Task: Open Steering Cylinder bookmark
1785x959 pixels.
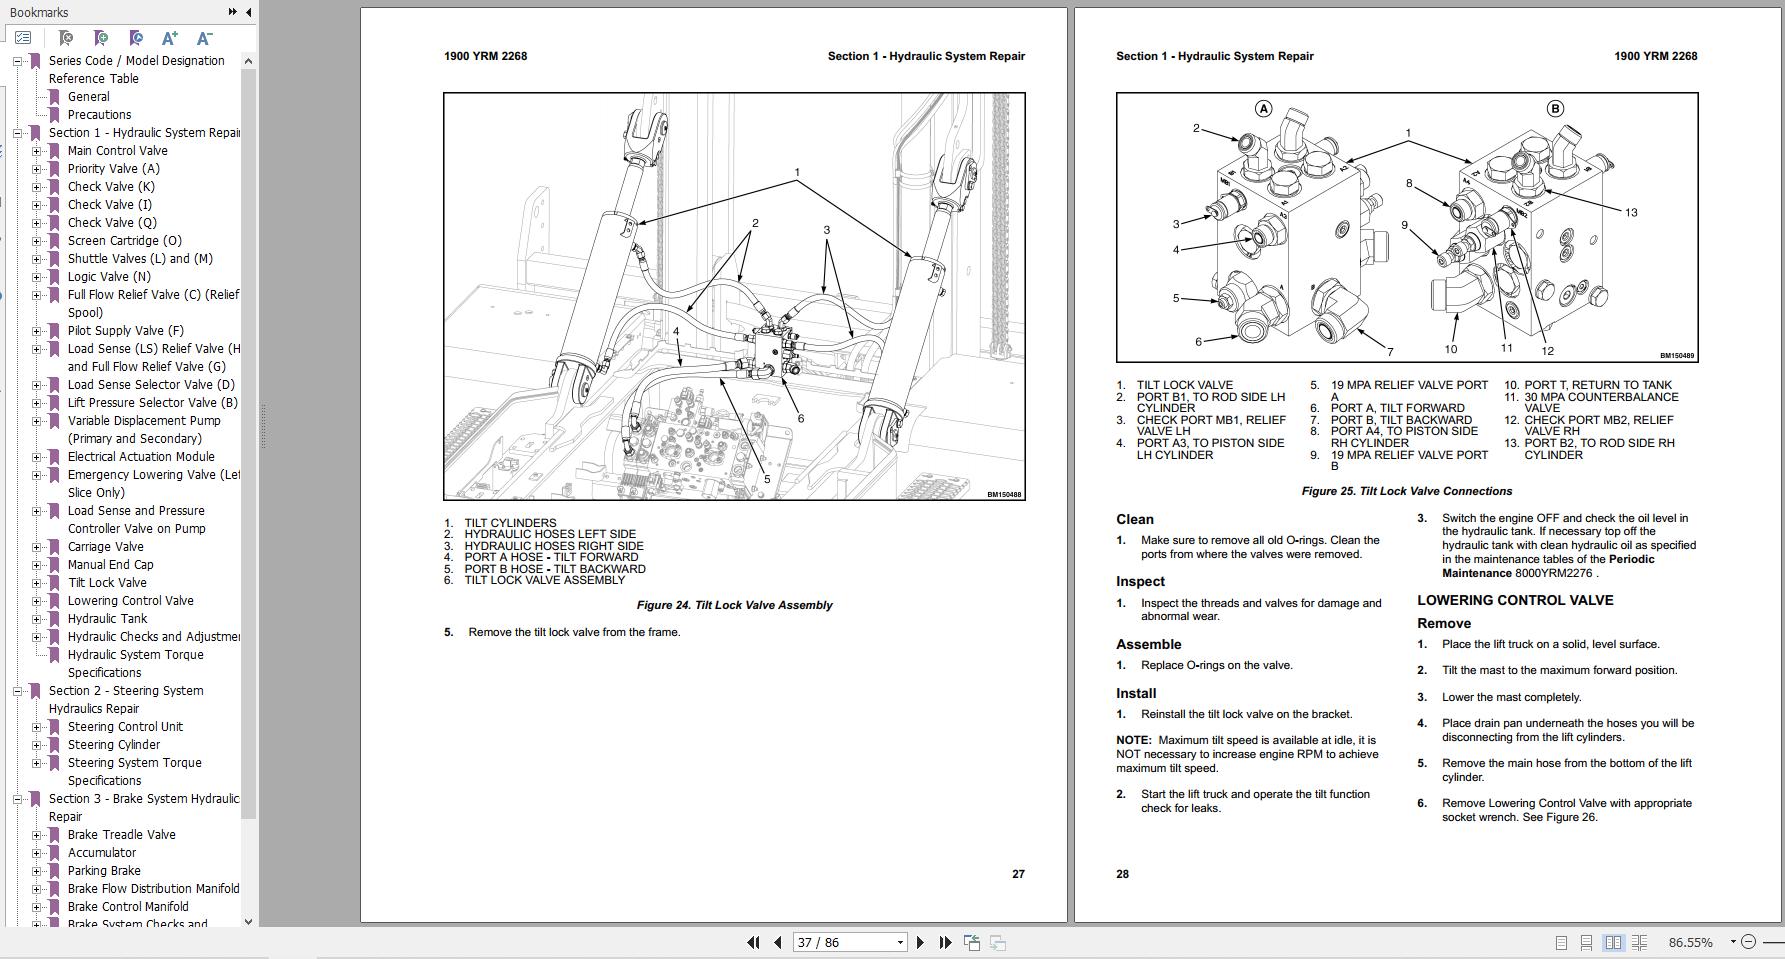Action: (x=113, y=745)
